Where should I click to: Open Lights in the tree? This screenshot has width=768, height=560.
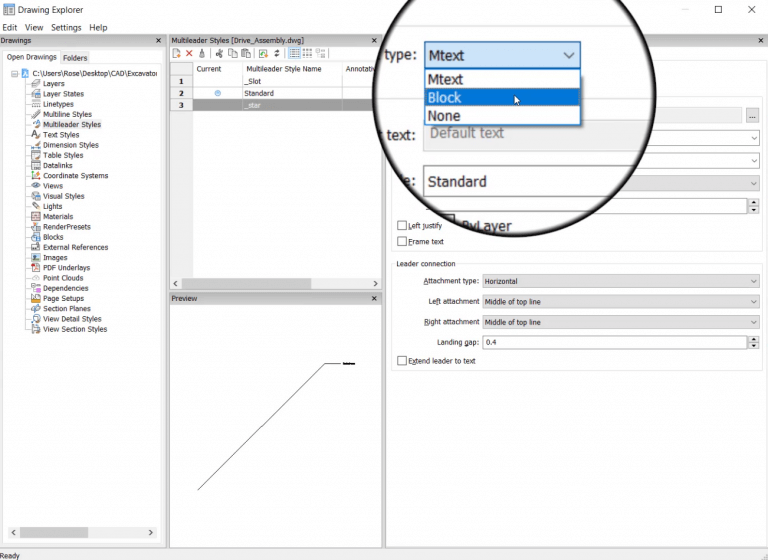[52, 207]
